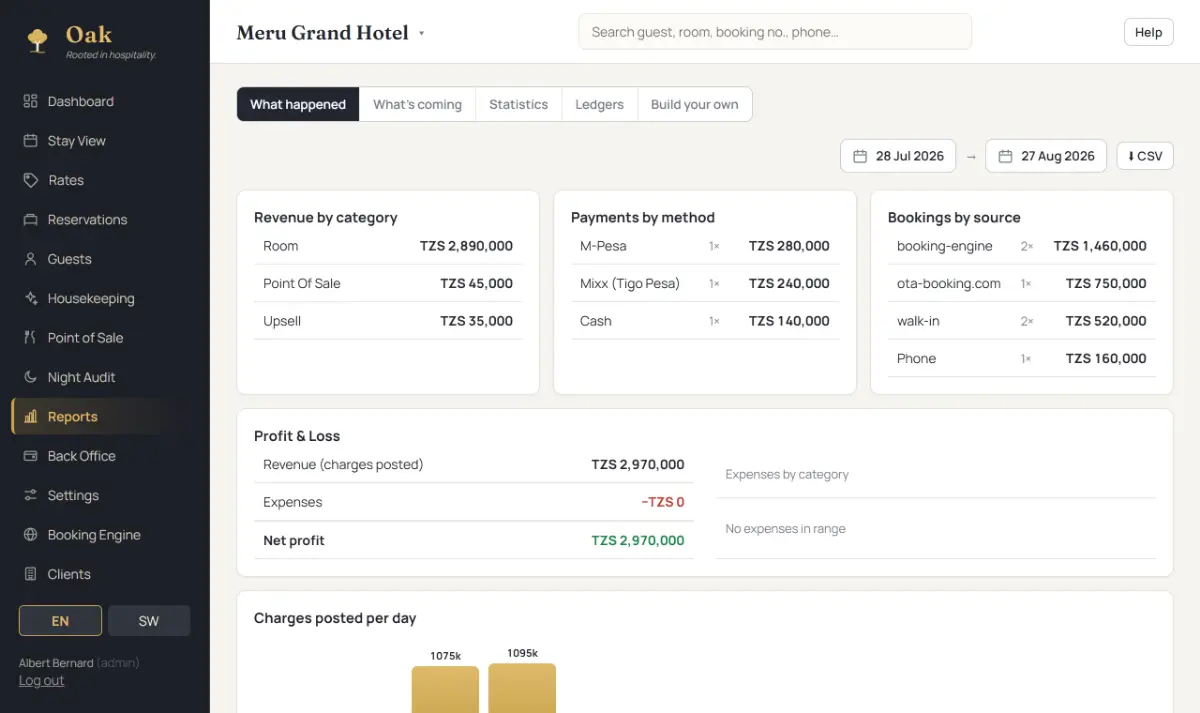Click the Help button
Screen dimensions: 1200x713
click(x=1148, y=32)
